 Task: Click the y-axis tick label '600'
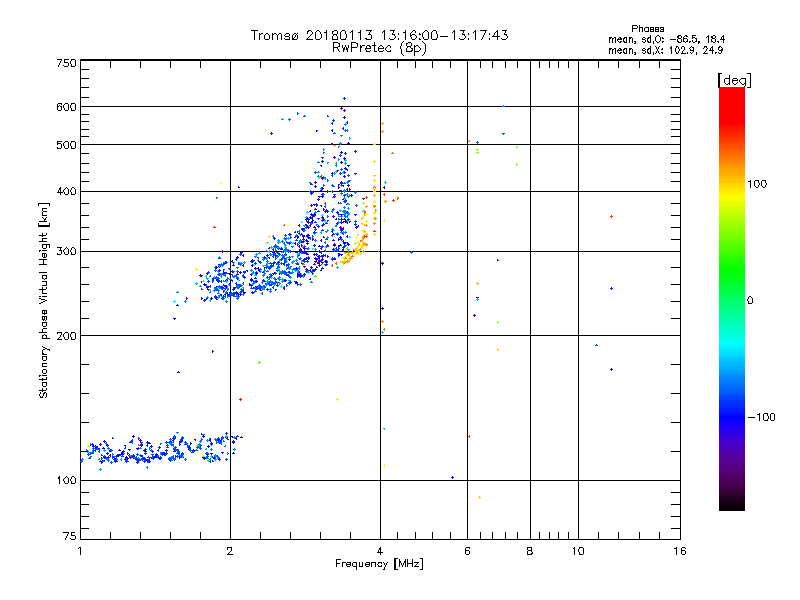pyautogui.click(x=66, y=107)
